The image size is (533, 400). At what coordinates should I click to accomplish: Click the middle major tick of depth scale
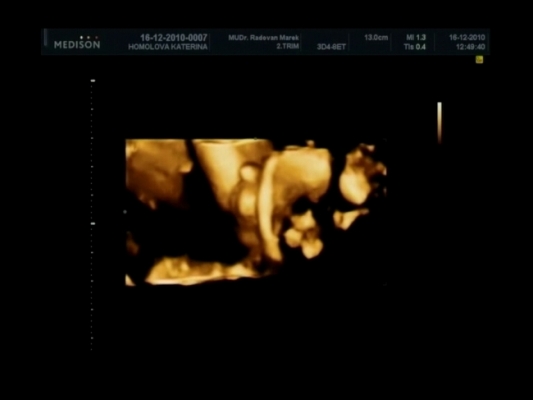pyautogui.click(x=93, y=224)
